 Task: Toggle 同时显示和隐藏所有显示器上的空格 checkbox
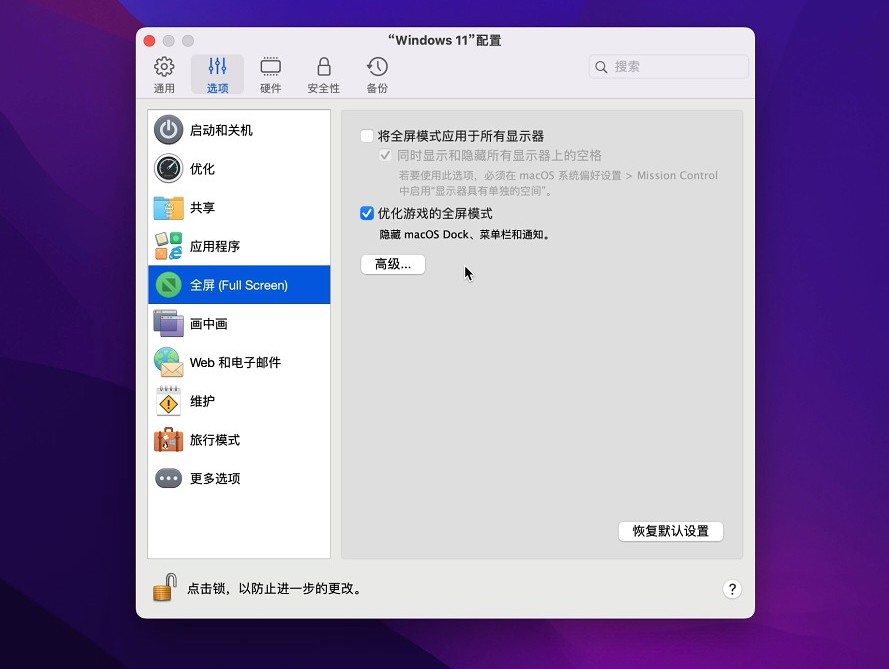click(x=386, y=156)
